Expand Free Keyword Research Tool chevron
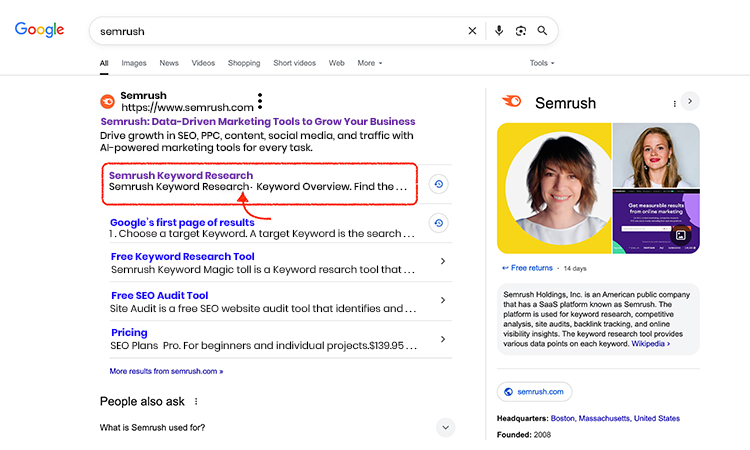Viewport: 750px width, 450px height. click(x=443, y=261)
